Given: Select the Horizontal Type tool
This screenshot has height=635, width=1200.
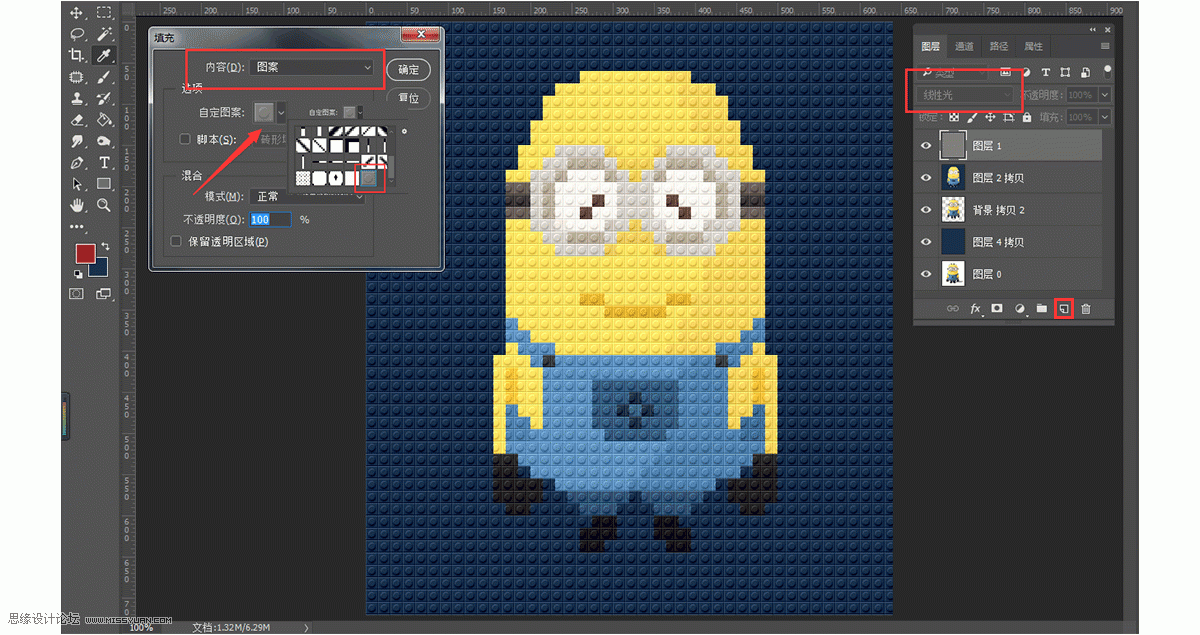Looking at the screenshot, I should click(104, 163).
